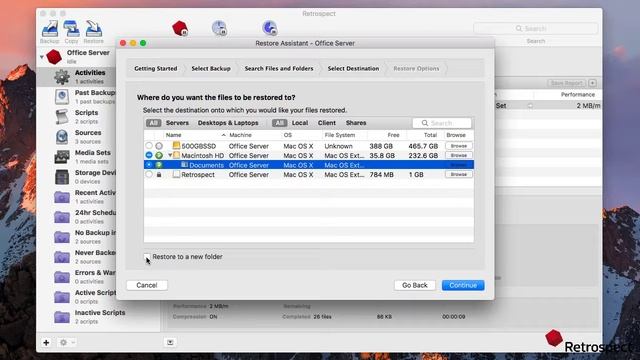The width and height of the screenshot is (640, 360).
Task: Click the 232.6 GB total value
Action: [x=423, y=155]
